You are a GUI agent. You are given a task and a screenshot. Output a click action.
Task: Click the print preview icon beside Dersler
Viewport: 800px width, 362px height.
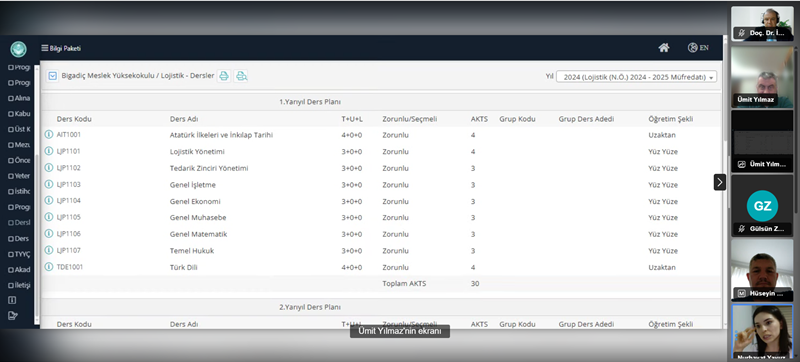pyautogui.click(x=241, y=76)
